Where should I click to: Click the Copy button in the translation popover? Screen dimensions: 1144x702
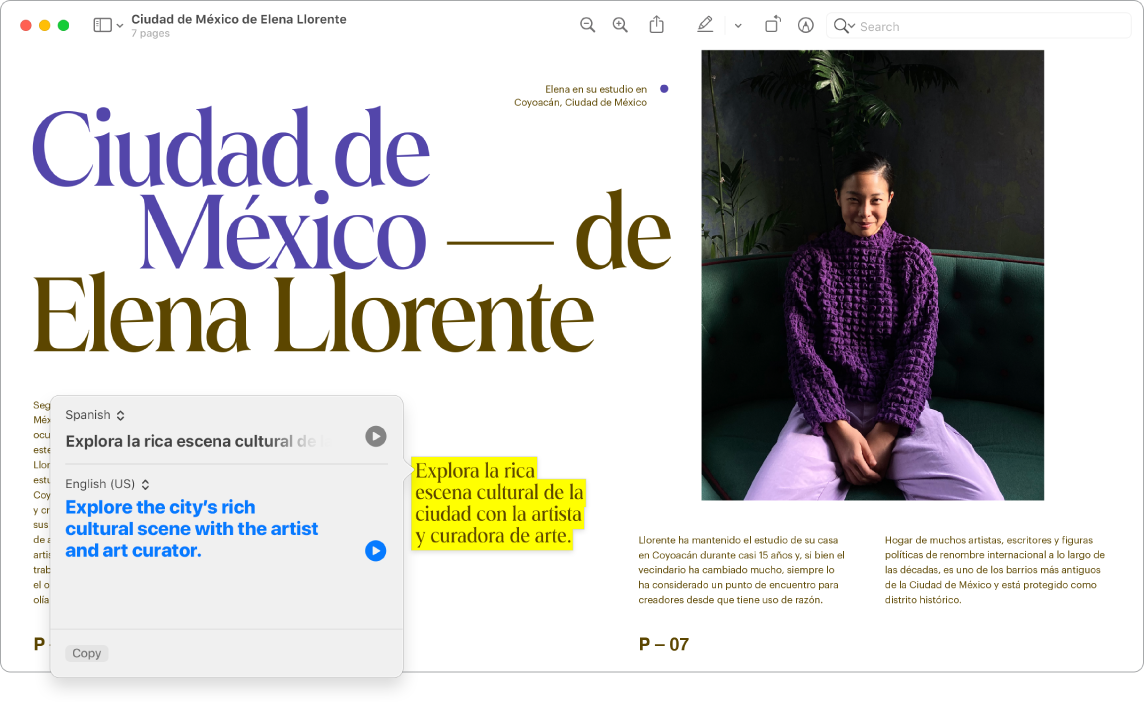86,653
